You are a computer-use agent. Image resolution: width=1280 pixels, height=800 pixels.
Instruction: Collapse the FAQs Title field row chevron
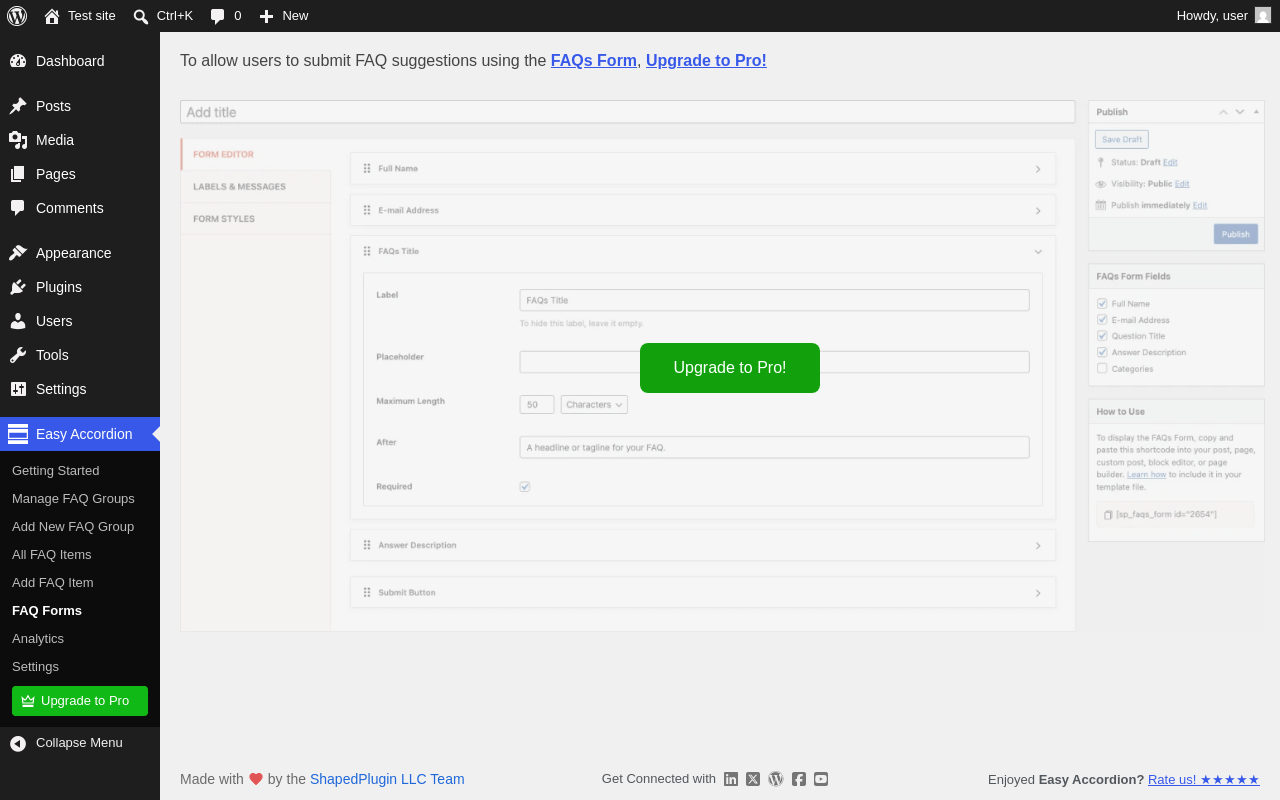pyautogui.click(x=1038, y=252)
